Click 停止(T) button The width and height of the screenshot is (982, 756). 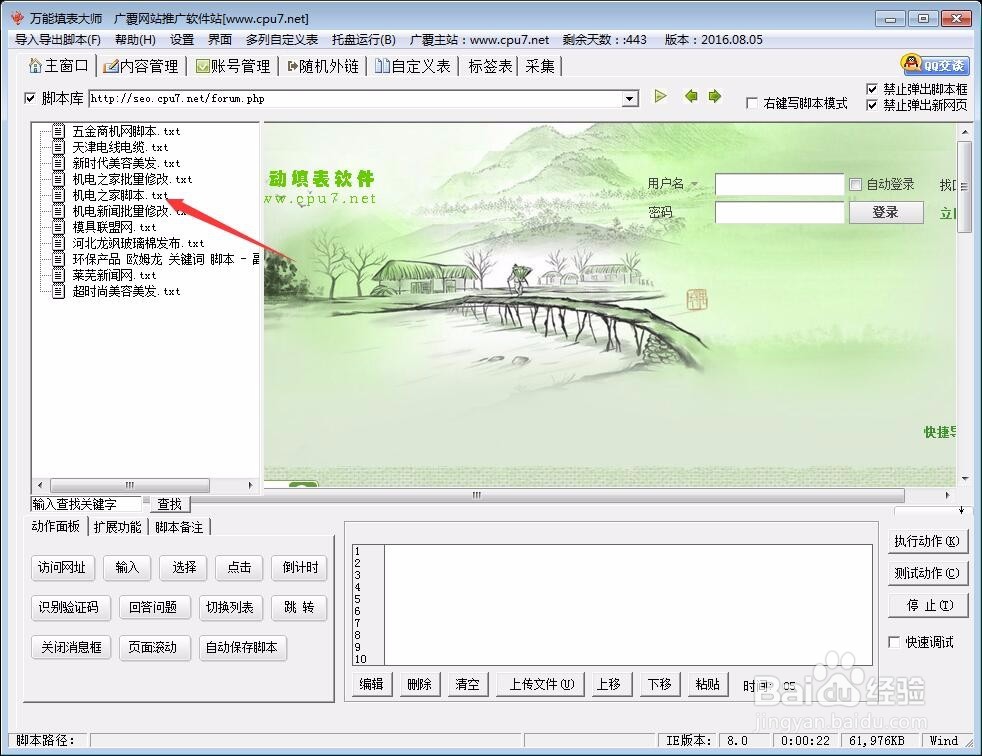coord(927,606)
